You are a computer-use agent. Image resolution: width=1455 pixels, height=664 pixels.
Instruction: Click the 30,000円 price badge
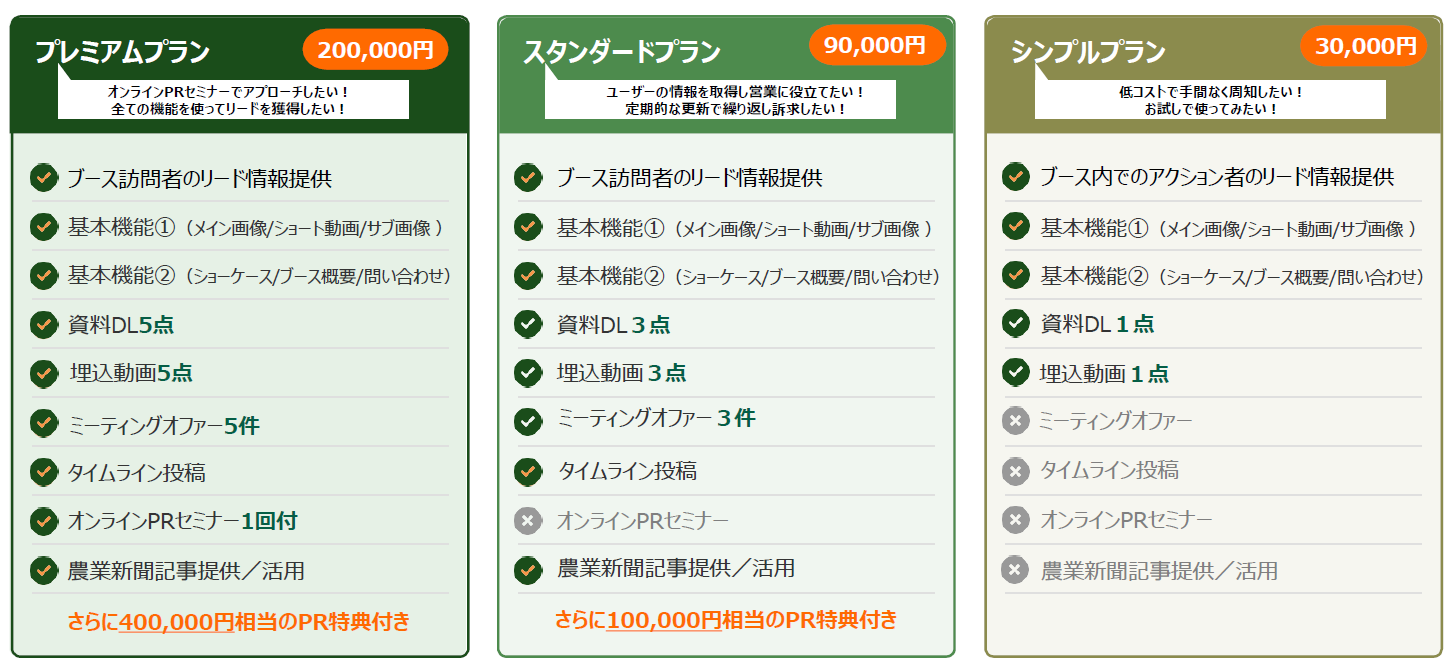pyautogui.click(x=1365, y=46)
